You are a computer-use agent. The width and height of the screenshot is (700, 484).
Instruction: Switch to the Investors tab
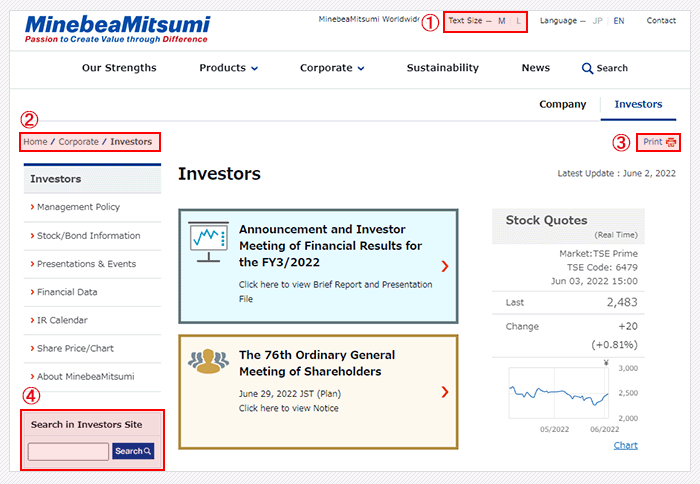638,104
